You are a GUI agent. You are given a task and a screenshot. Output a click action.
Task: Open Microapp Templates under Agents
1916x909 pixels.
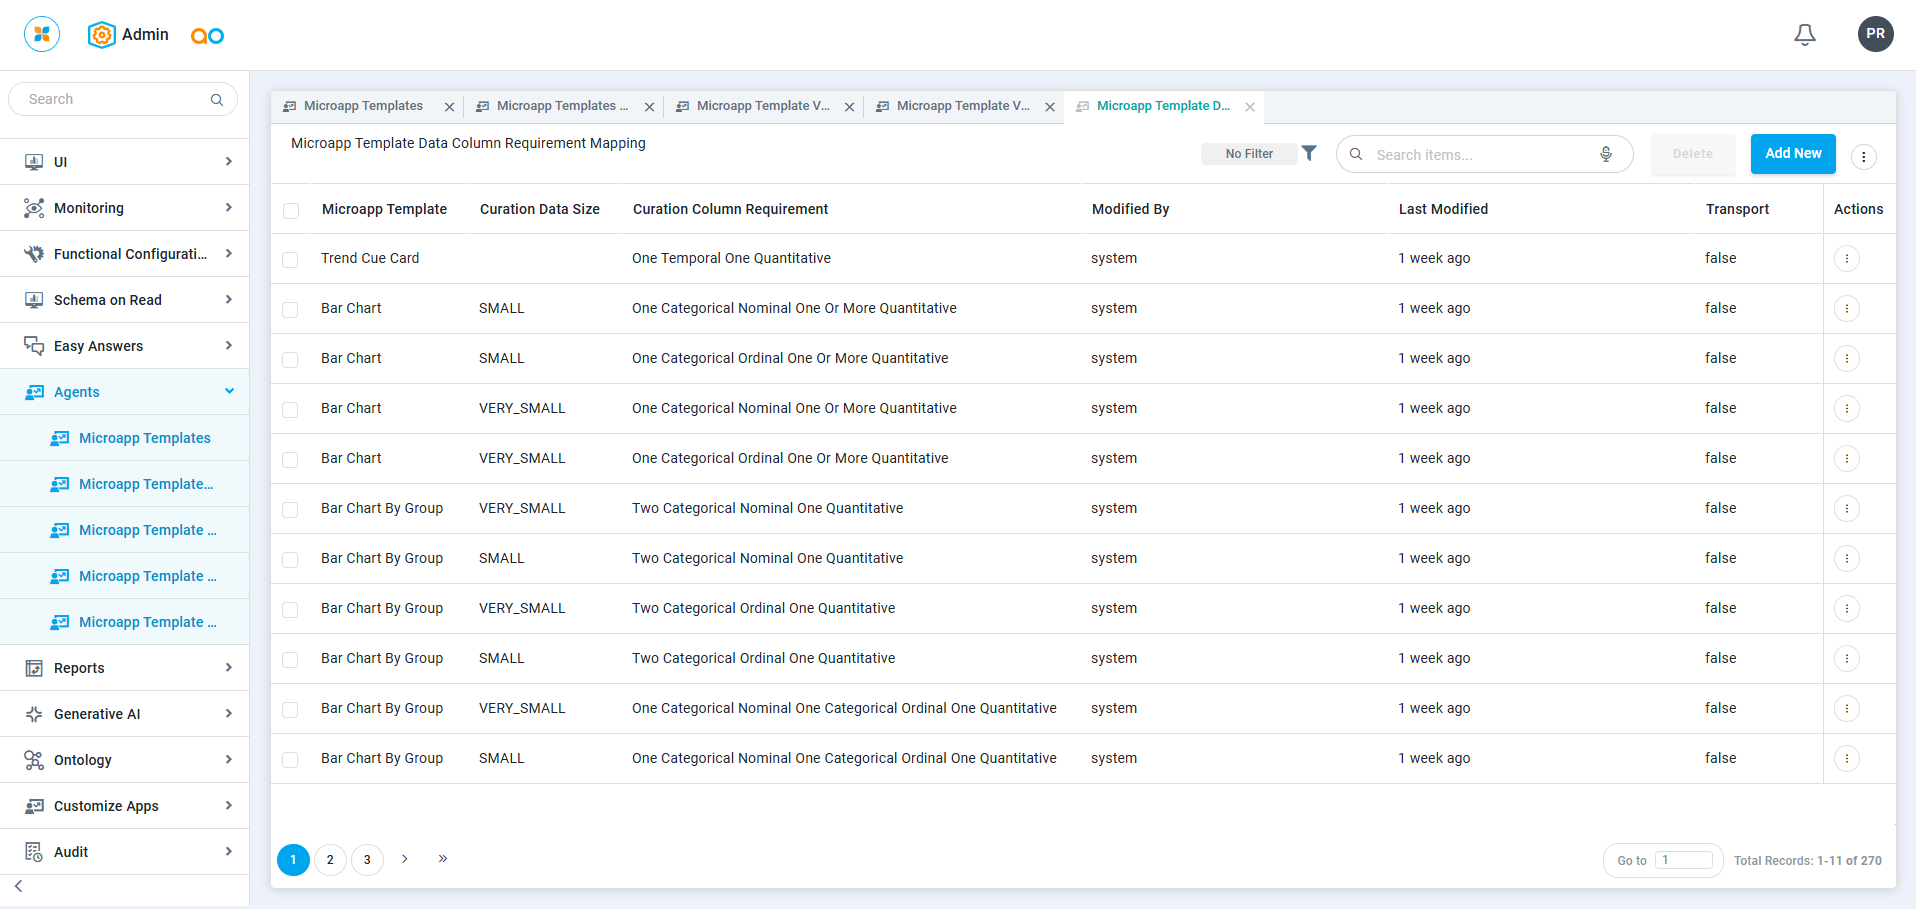pyautogui.click(x=144, y=438)
